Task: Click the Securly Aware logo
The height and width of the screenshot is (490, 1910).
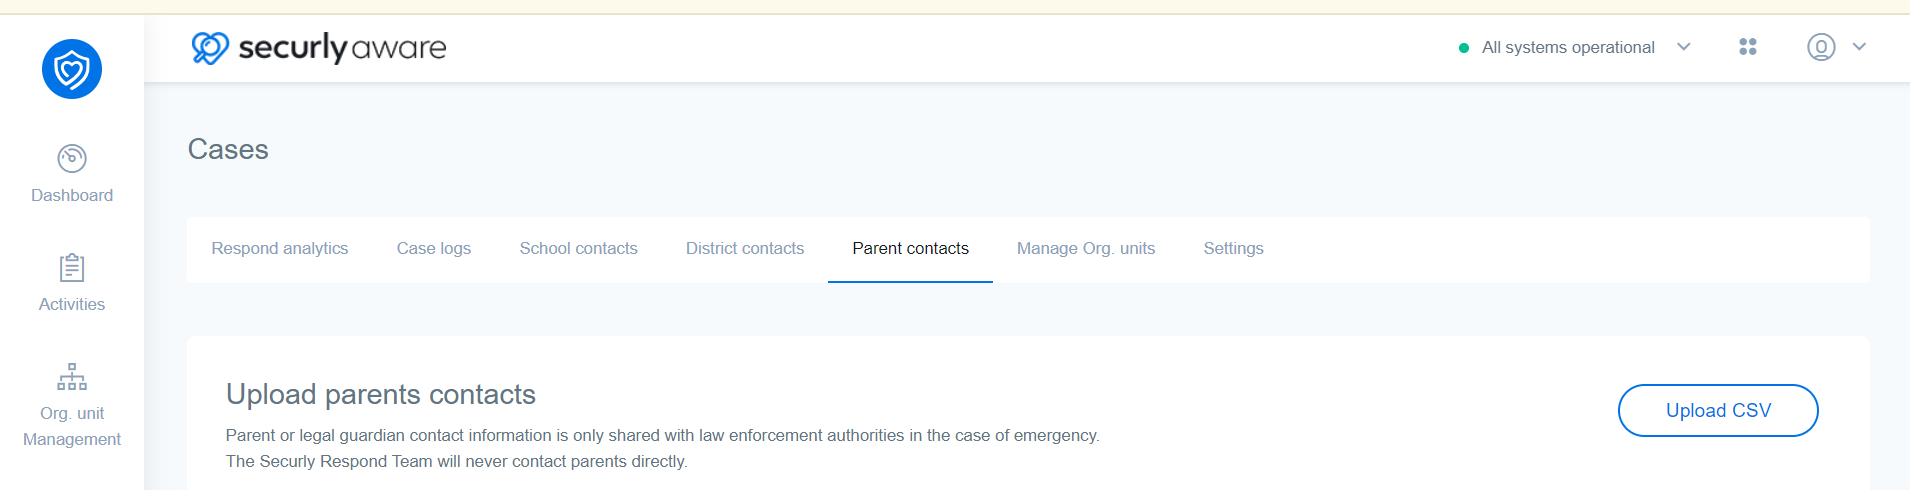Action: [x=319, y=47]
